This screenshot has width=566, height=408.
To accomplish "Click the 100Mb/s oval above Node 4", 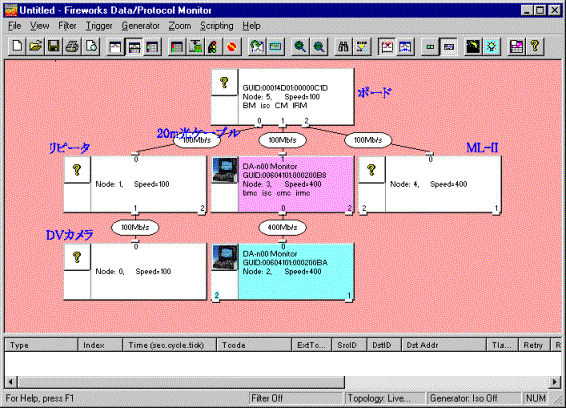I will coord(368,140).
